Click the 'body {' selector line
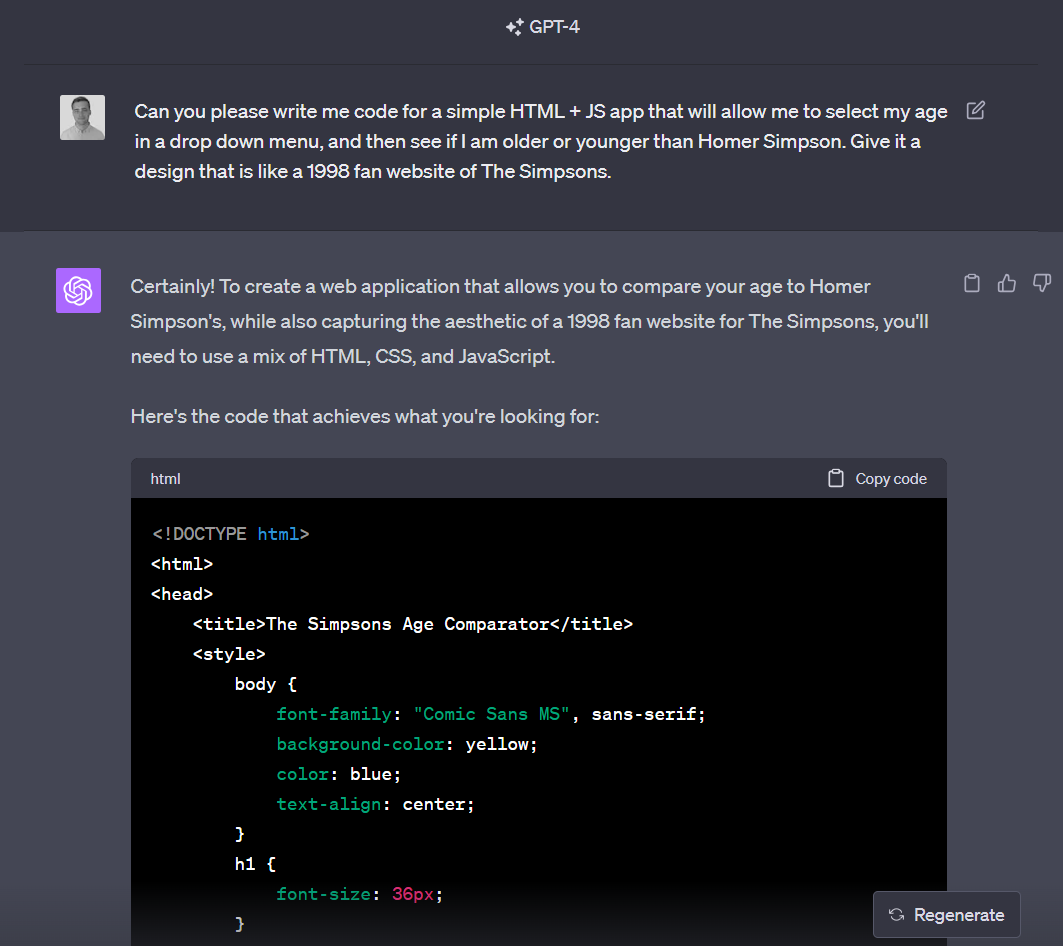This screenshot has width=1063, height=946. pos(266,684)
